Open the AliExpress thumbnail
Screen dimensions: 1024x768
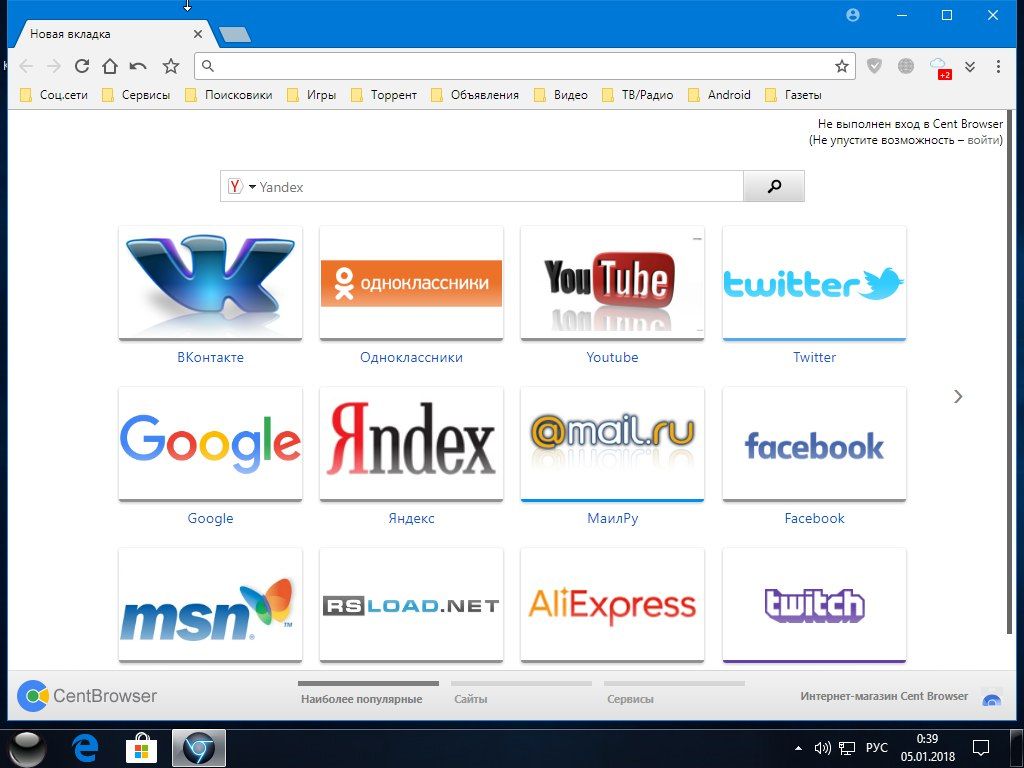[613, 605]
